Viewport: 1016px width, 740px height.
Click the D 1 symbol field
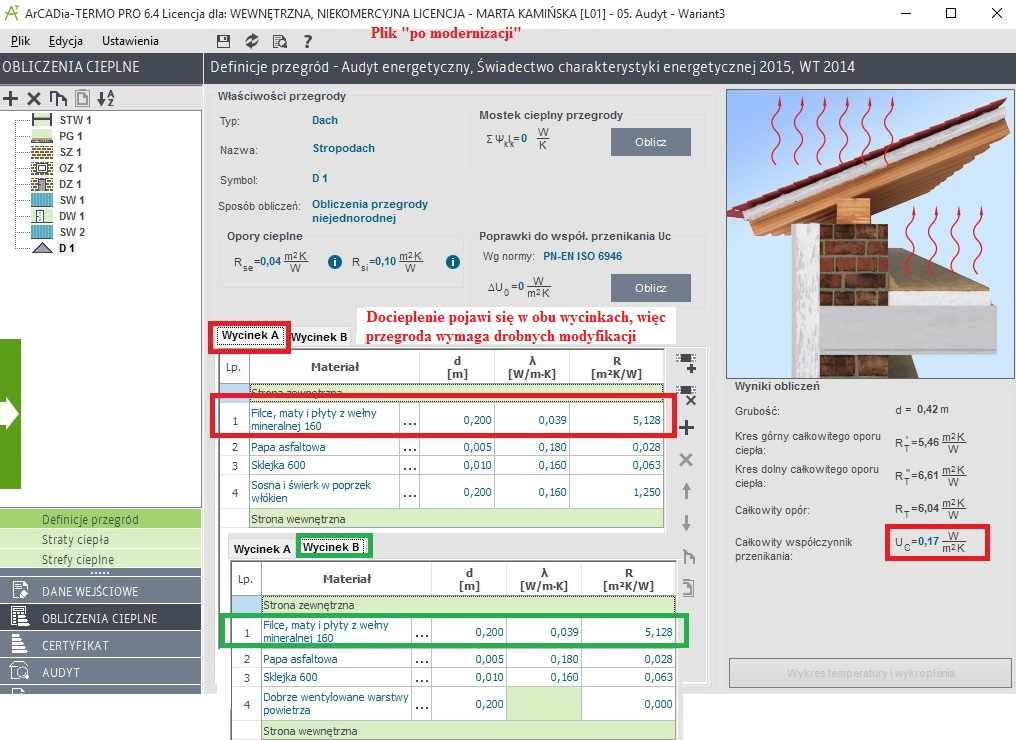tap(320, 178)
